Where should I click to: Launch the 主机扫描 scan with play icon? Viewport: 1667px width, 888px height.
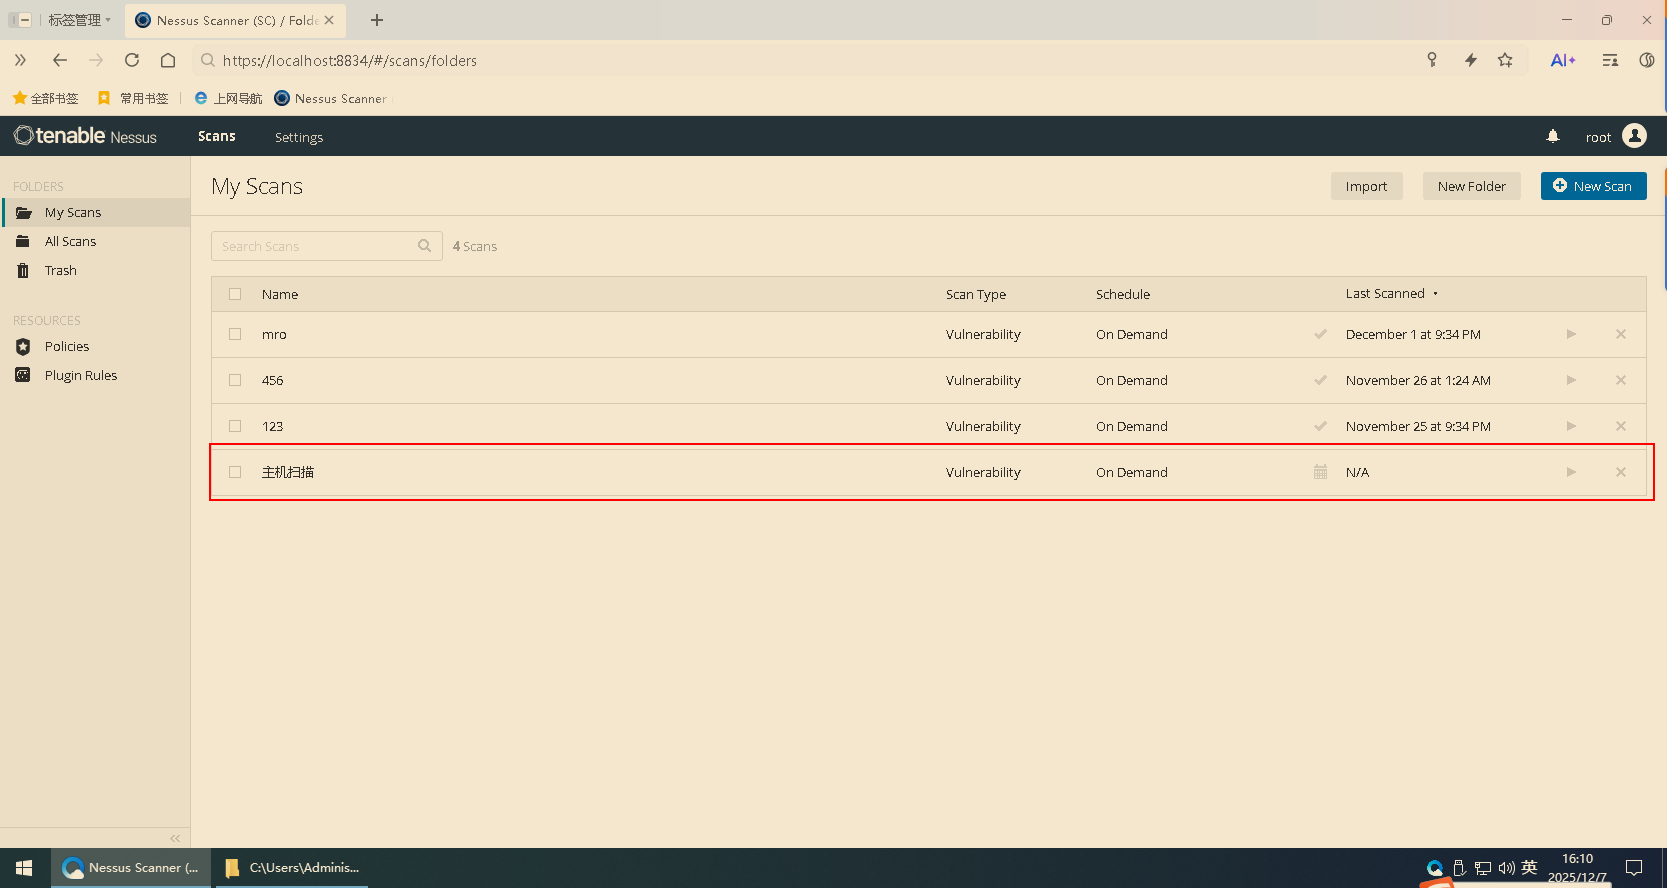tap(1571, 472)
